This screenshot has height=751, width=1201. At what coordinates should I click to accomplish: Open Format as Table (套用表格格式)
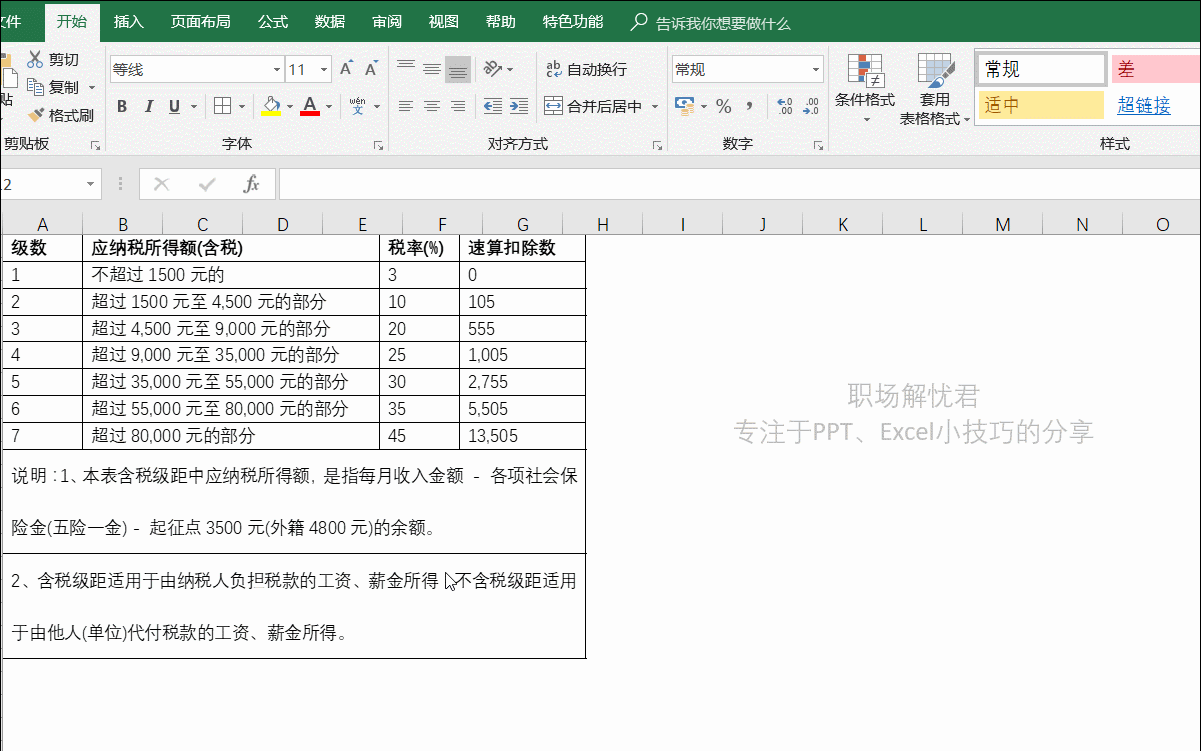935,89
